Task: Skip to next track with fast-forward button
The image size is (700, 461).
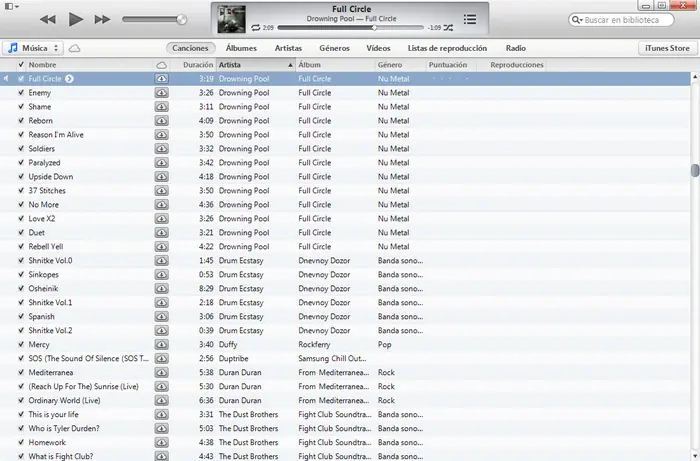Action: [102, 19]
